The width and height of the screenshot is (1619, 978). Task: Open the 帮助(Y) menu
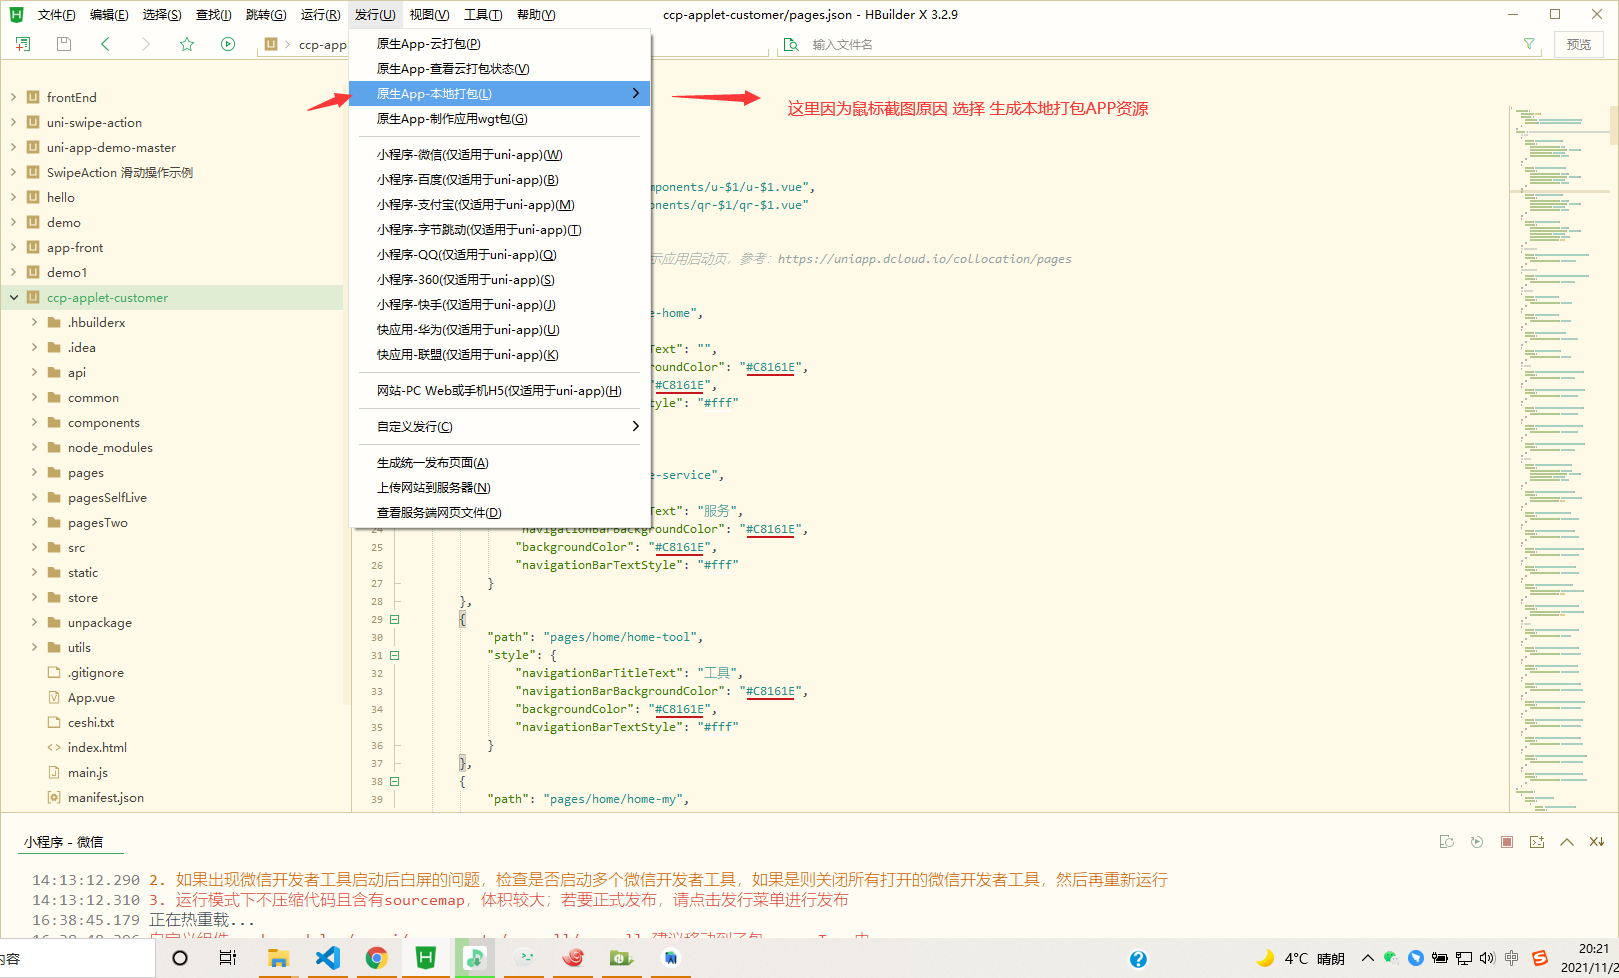click(536, 14)
